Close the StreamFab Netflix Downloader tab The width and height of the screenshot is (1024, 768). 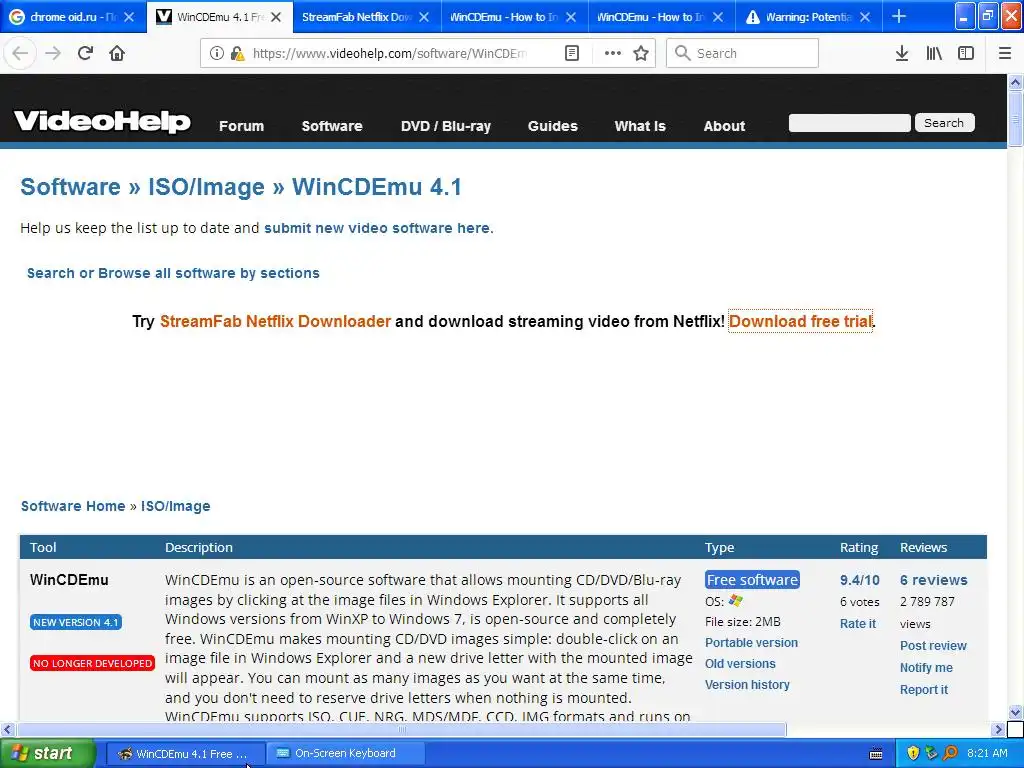coord(424,17)
